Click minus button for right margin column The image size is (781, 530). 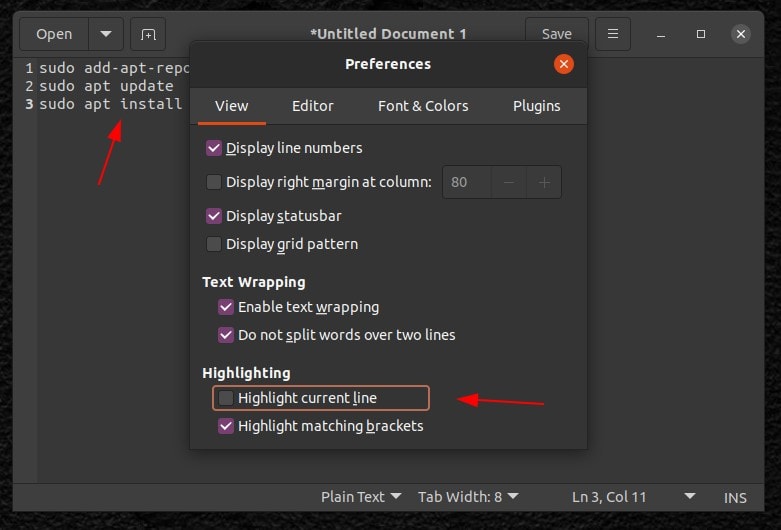click(x=509, y=182)
